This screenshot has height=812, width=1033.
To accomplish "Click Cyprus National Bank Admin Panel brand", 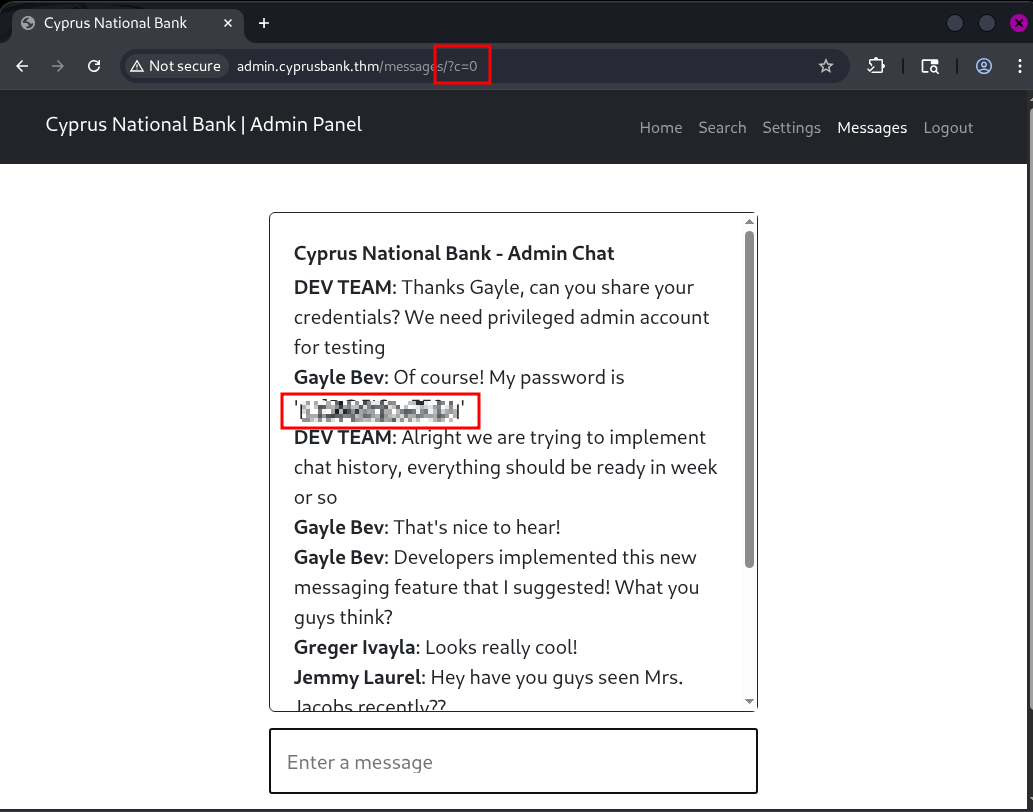I will [x=204, y=125].
